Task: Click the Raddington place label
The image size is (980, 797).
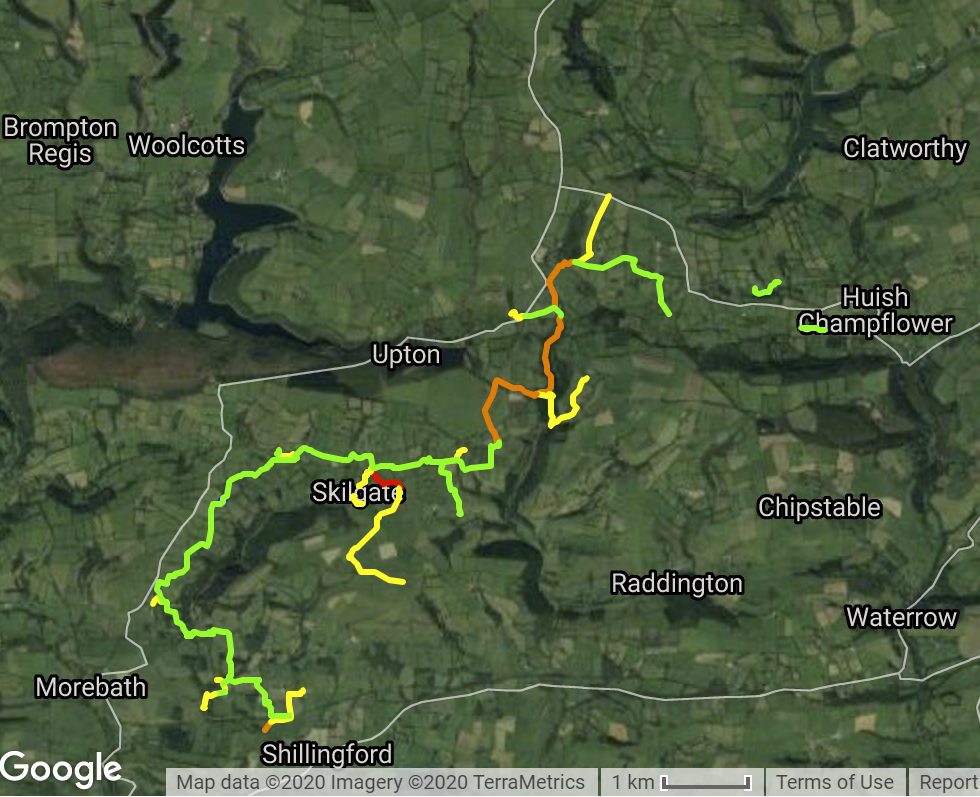Action: [x=677, y=584]
